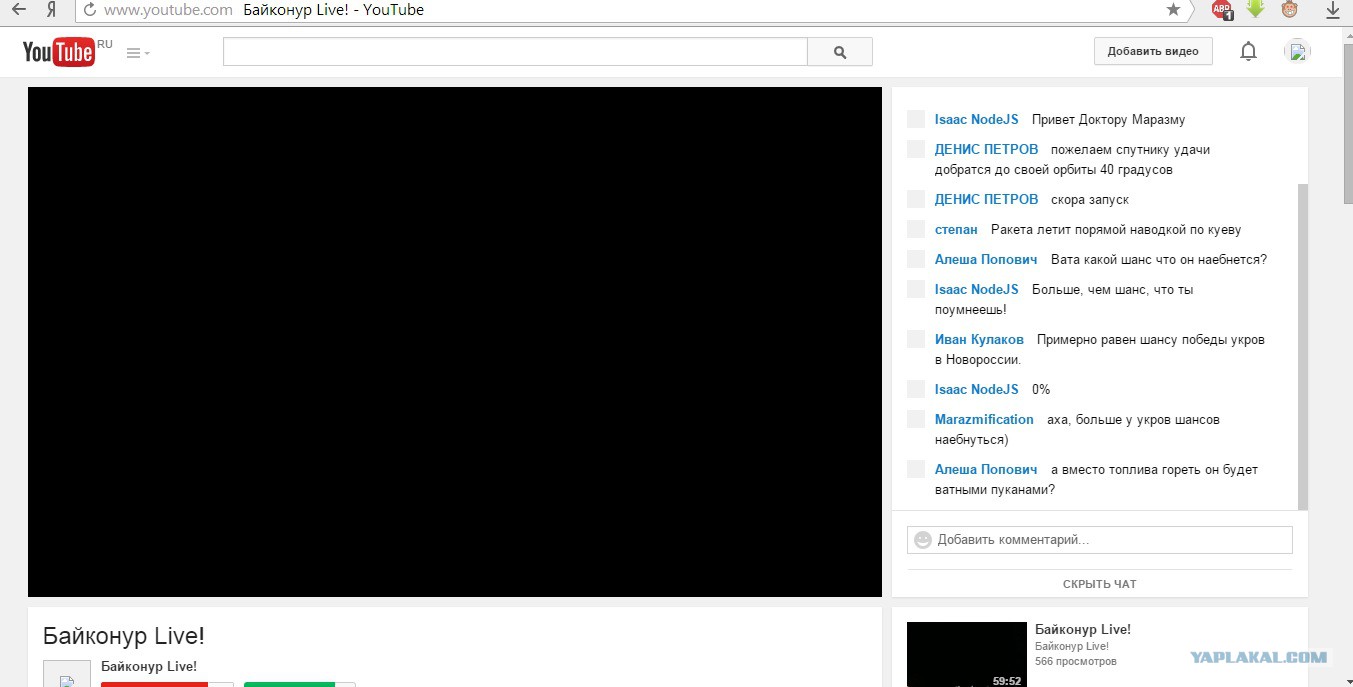Open Isaac NodeJS name on the '0%' message
This screenshot has width=1353, height=687.
[977, 389]
